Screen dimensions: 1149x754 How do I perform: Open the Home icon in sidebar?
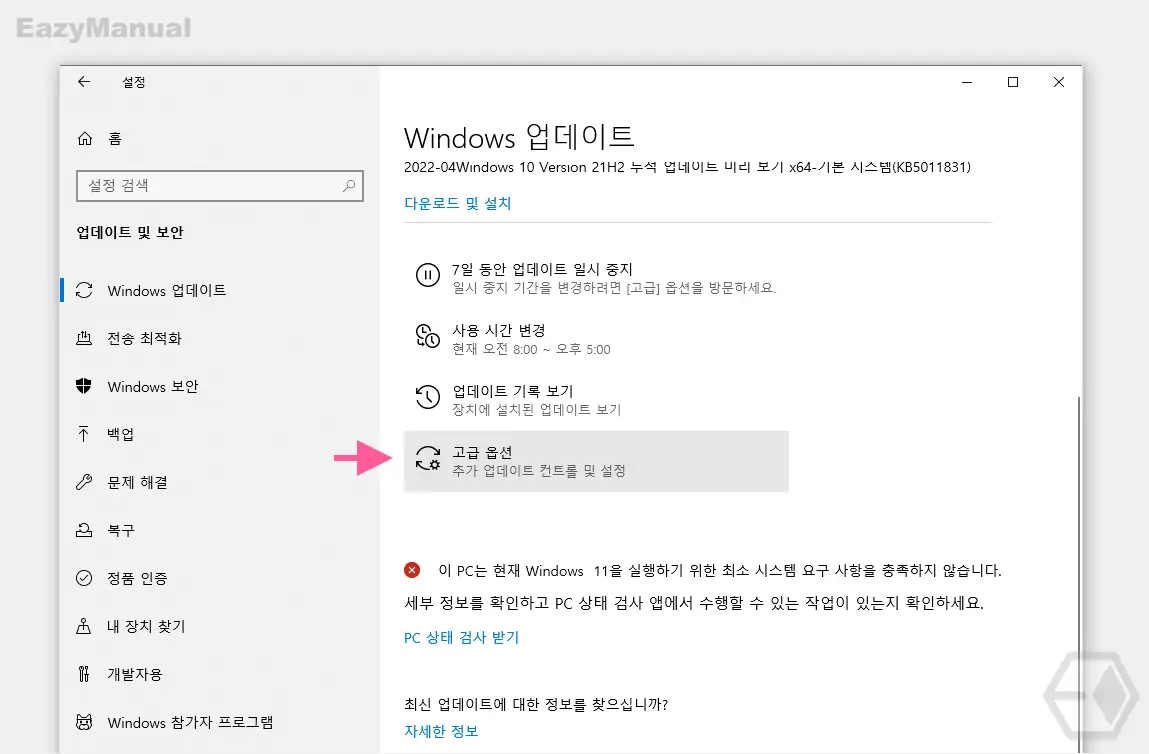pos(85,138)
